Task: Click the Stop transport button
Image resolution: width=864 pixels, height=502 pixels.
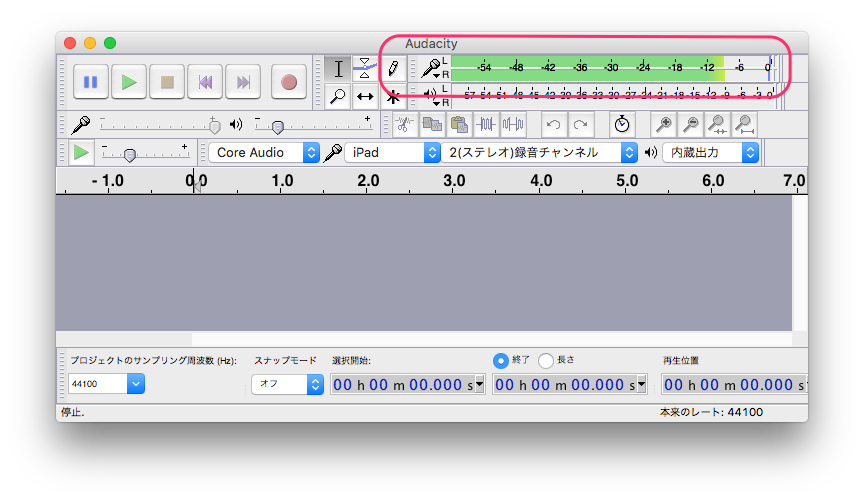Action: [x=167, y=82]
